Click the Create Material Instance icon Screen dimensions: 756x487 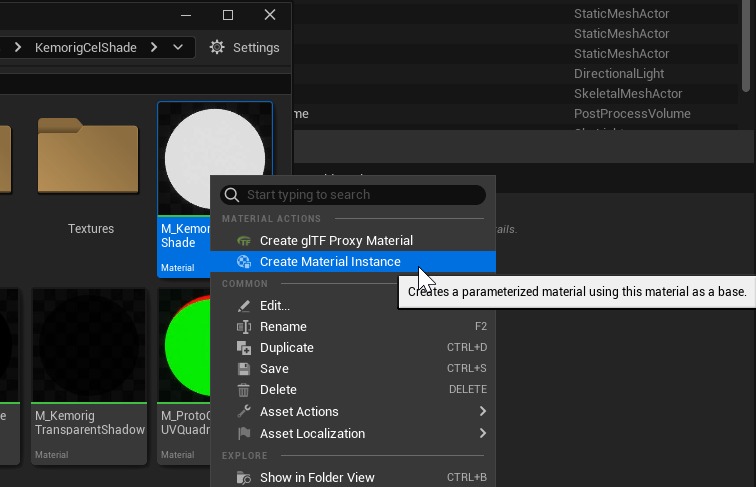(243, 262)
